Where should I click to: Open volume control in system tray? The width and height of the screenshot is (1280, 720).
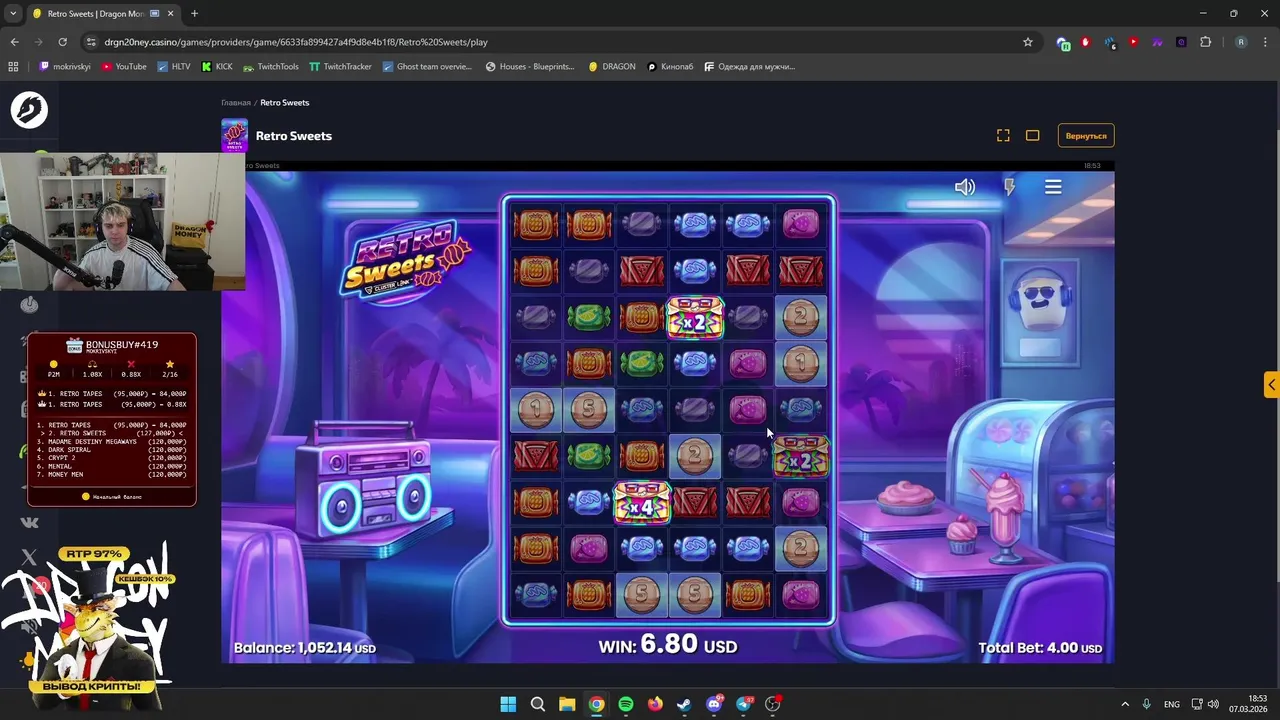pyautogui.click(x=1213, y=704)
